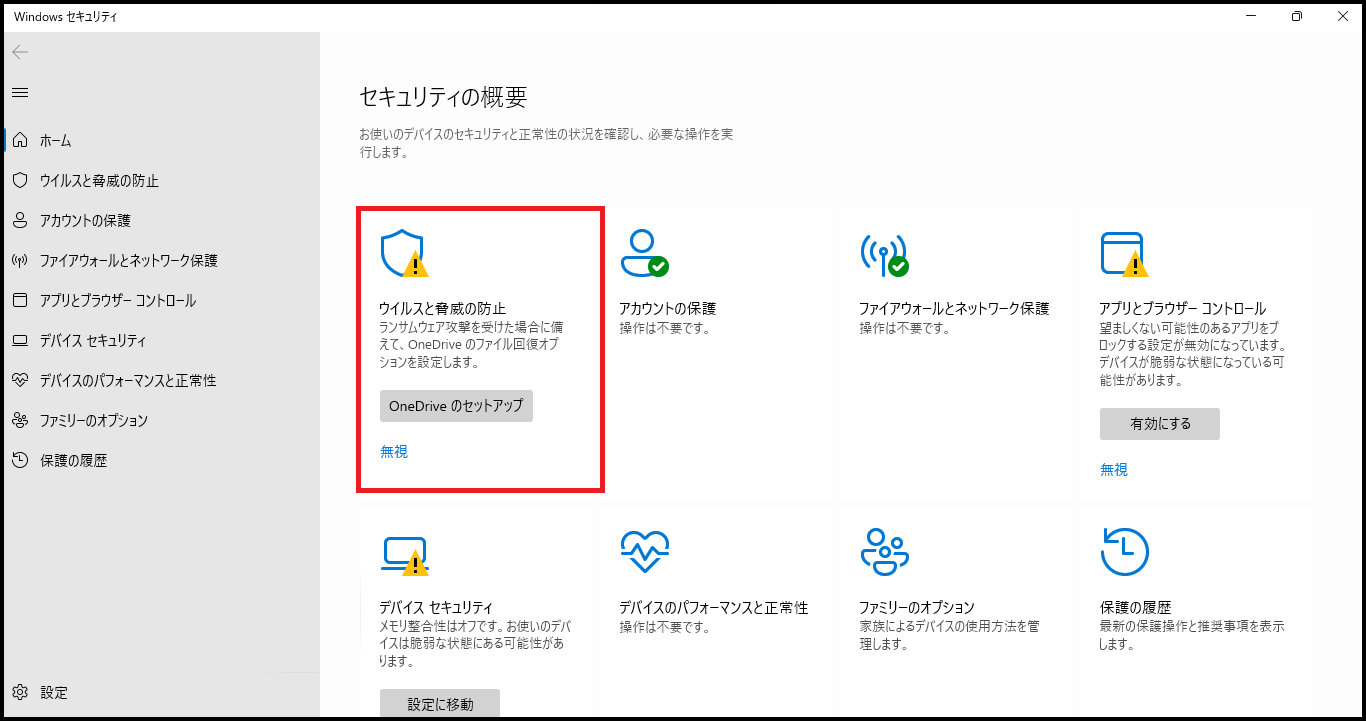This screenshot has width=1366, height=721.
Task: Click the family icon beside ファミリーのオプション in sidebar
Action: pyautogui.click(x=20, y=420)
